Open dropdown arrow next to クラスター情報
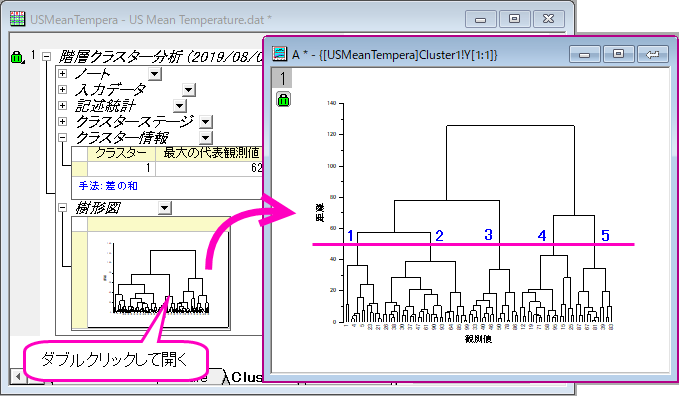 pos(205,138)
